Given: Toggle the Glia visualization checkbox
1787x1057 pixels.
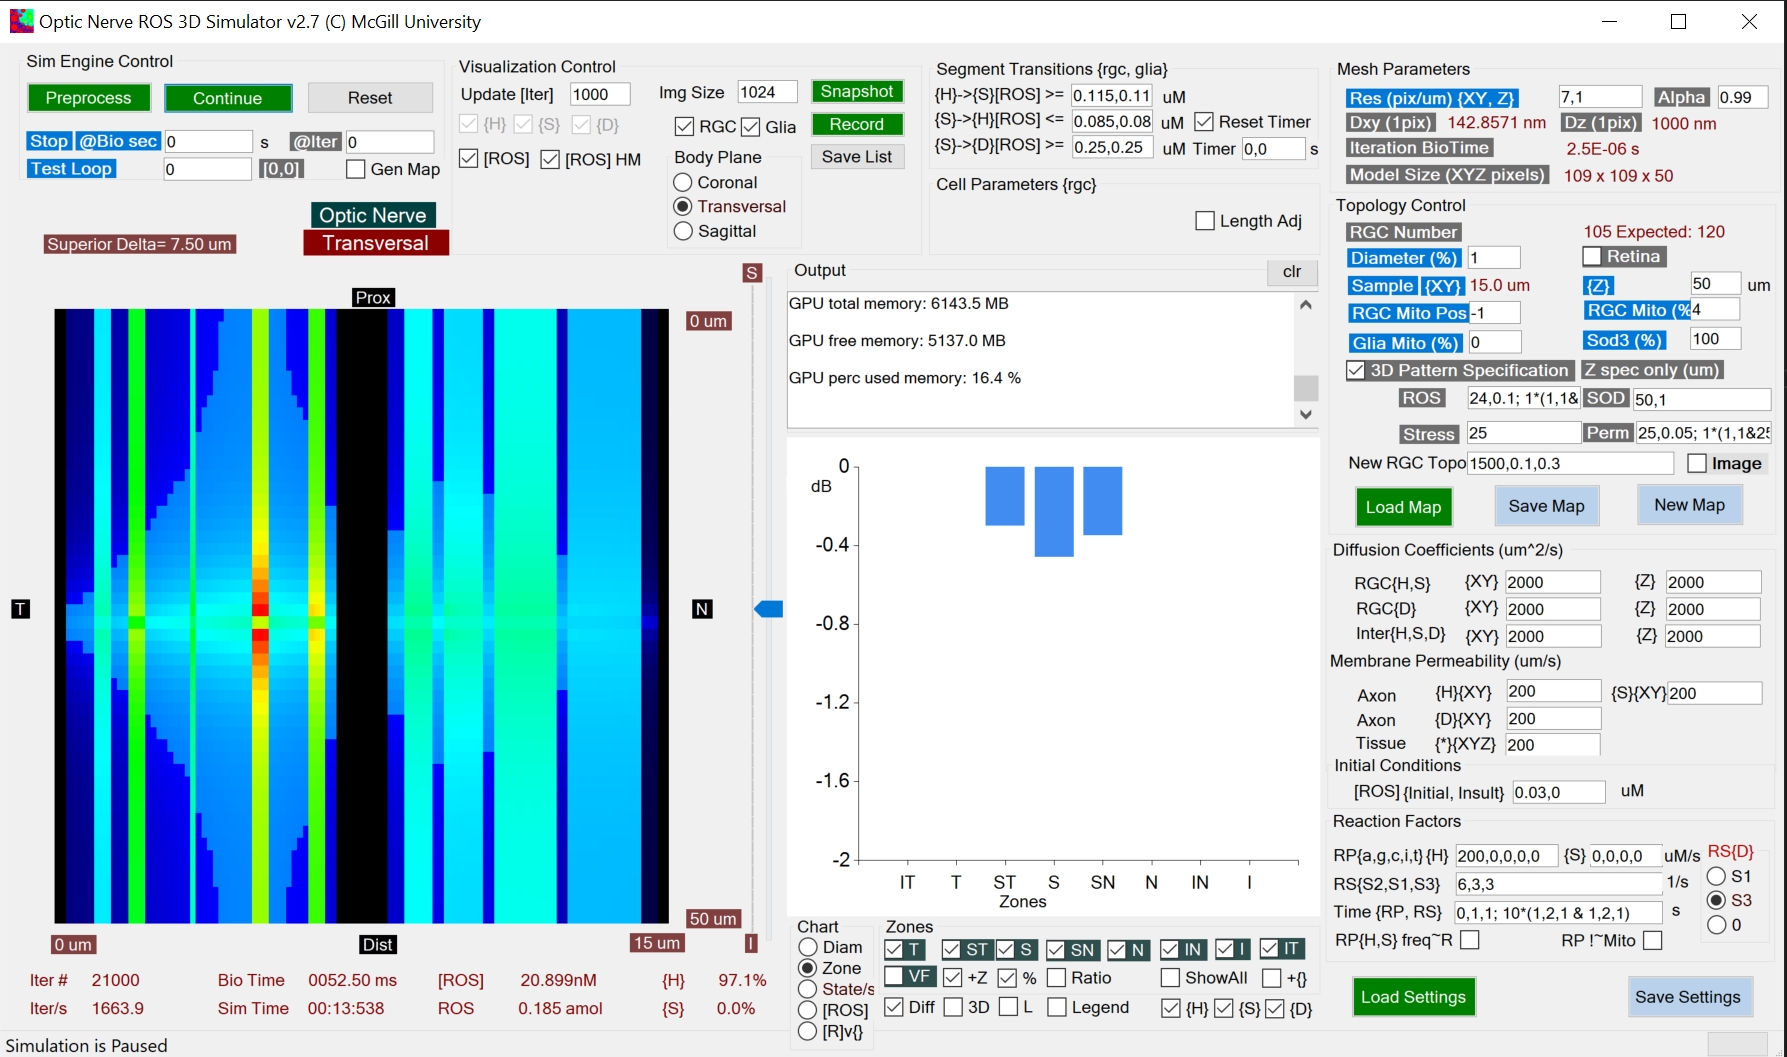Looking at the screenshot, I should pos(751,127).
